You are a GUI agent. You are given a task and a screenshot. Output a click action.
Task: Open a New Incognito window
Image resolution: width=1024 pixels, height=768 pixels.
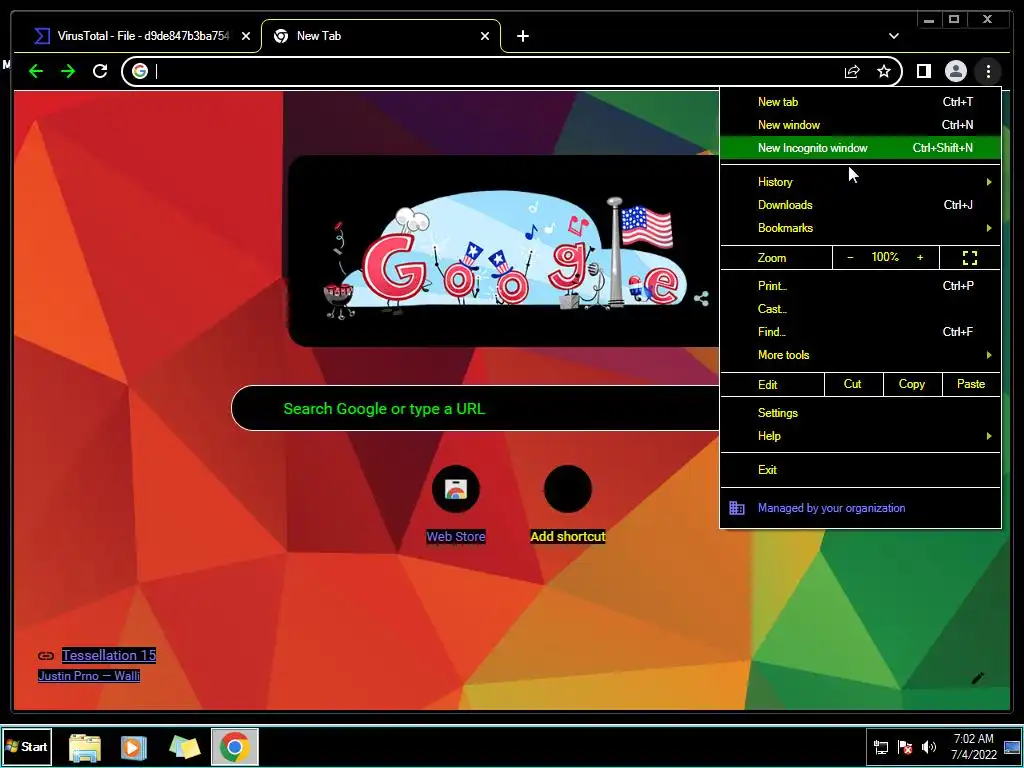click(860, 148)
